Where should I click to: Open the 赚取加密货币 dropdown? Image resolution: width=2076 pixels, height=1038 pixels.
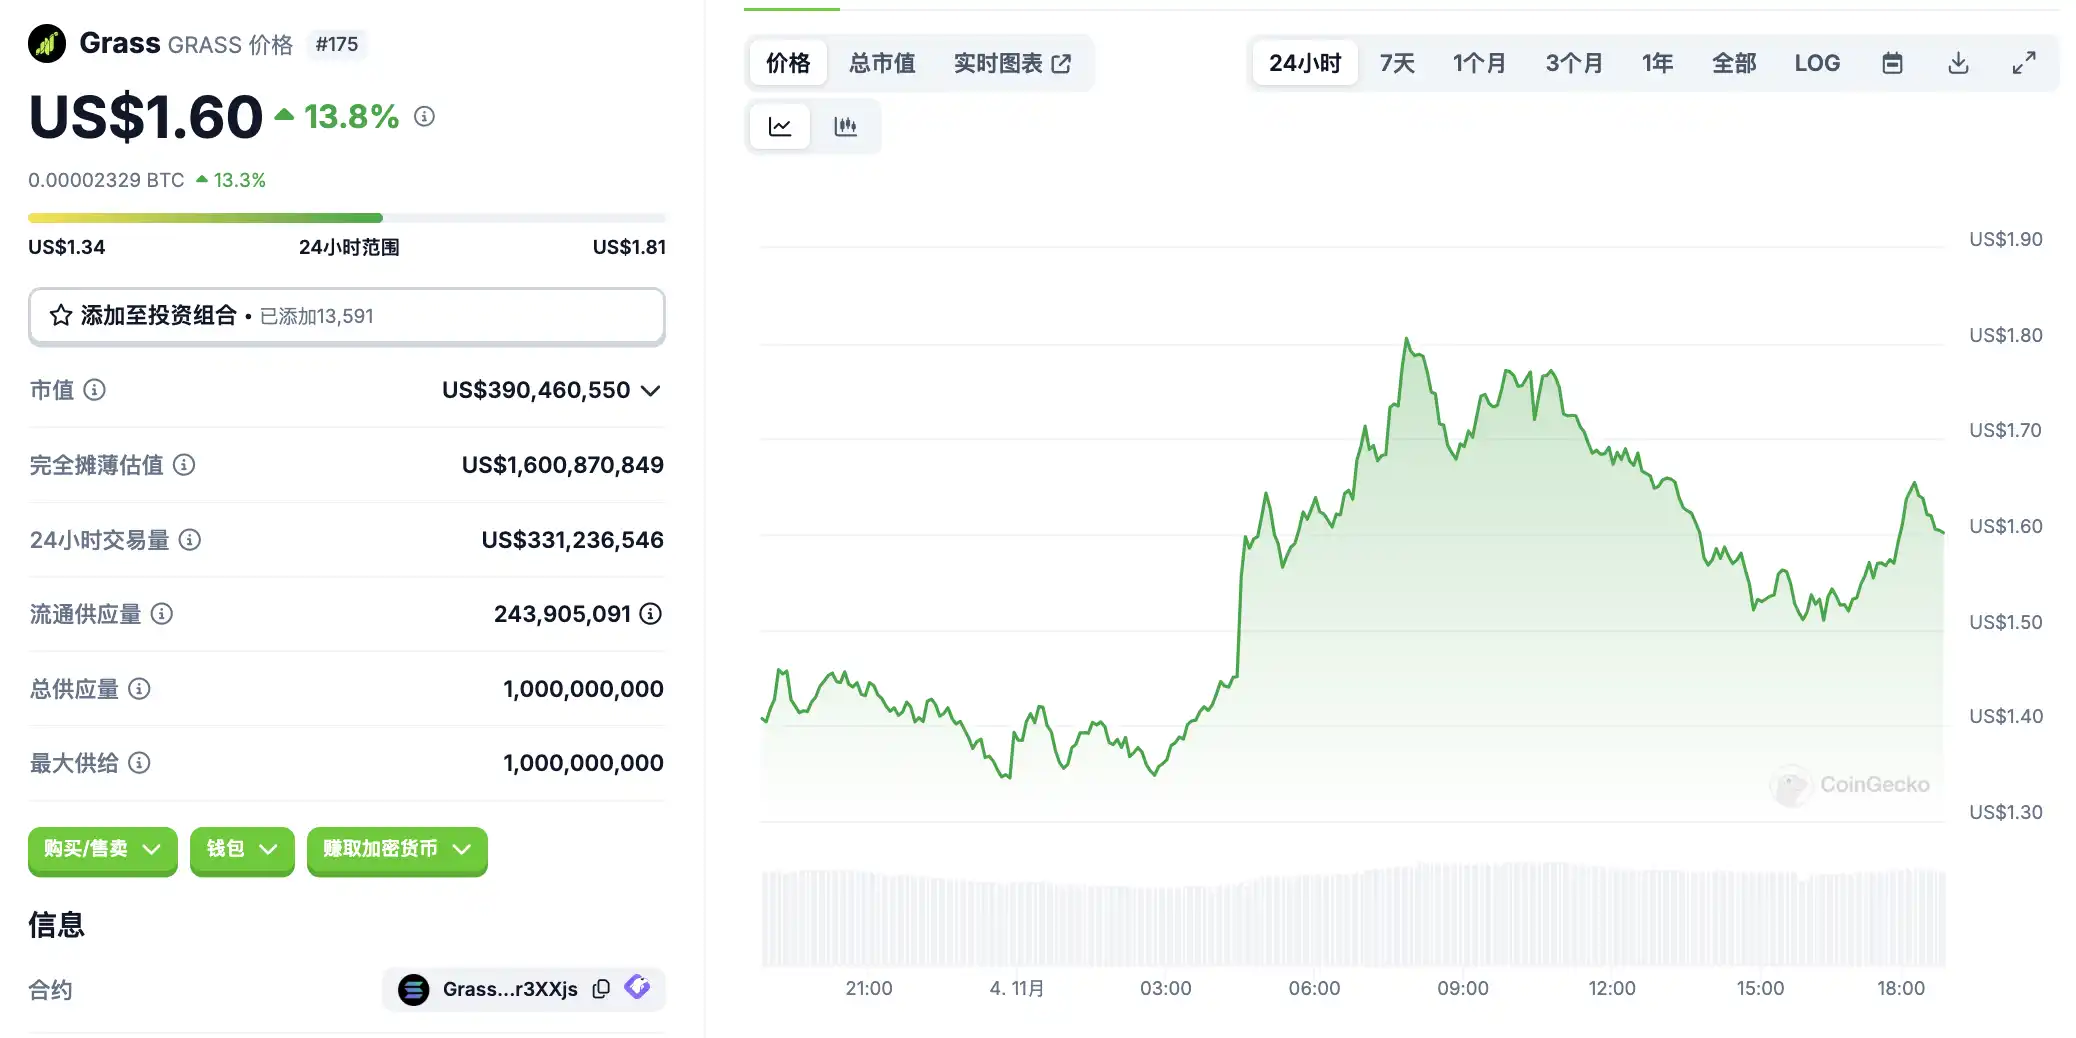(x=397, y=849)
